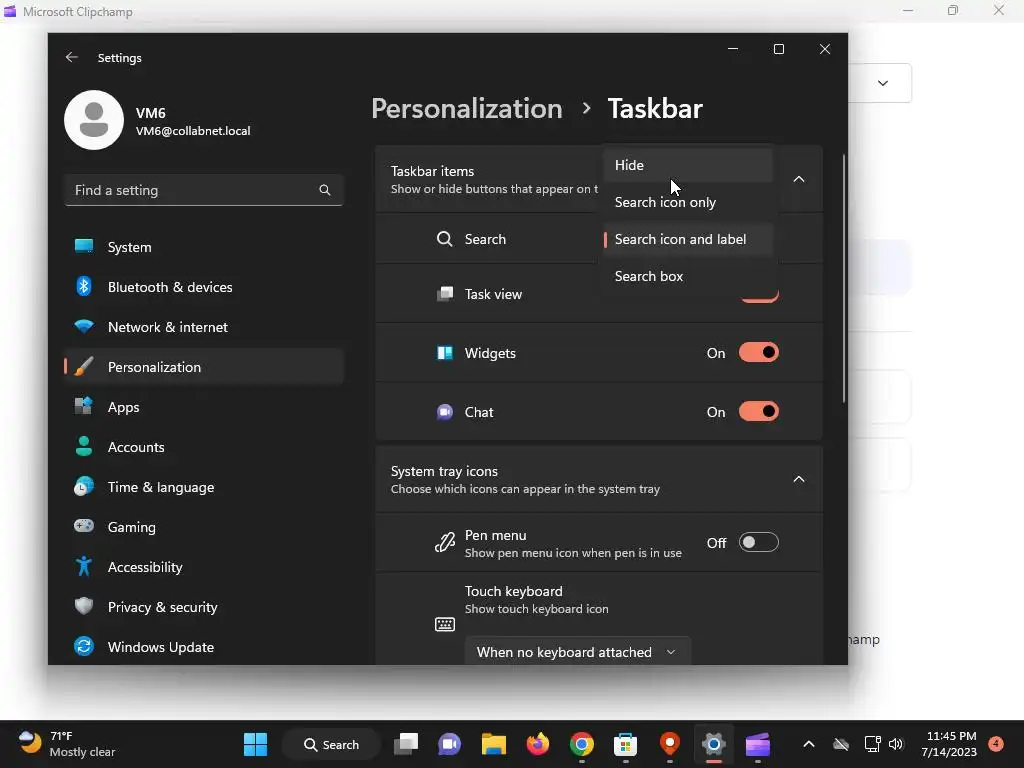Viewport: 1024px width, 768px height.
Task: Collapse the System tray icons section
Action: (799, 479)
